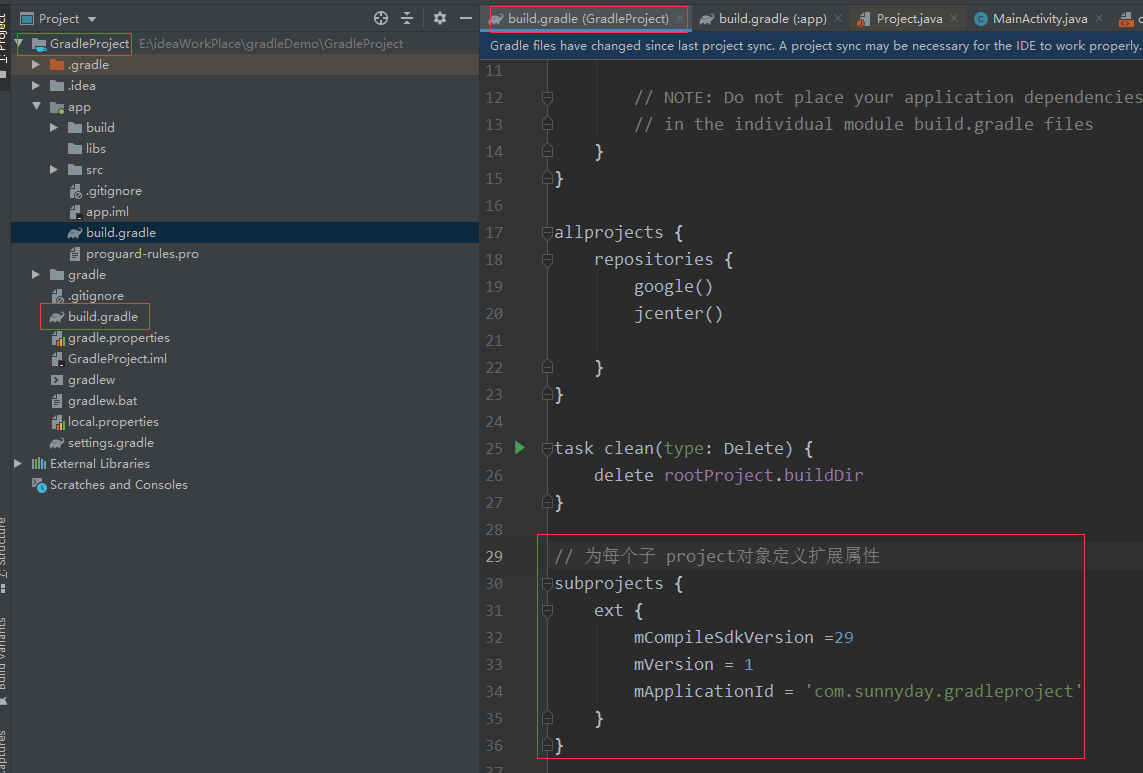This screenshot has height=773, width=1143.
Task: Expand the .gradle folder
Action: coord(36,65)
